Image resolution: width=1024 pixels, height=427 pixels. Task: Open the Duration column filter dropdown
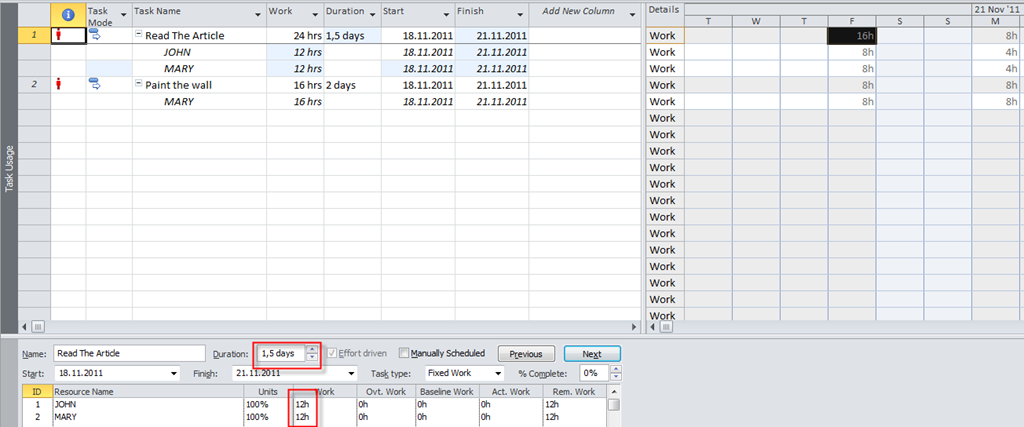click(371, 14)
